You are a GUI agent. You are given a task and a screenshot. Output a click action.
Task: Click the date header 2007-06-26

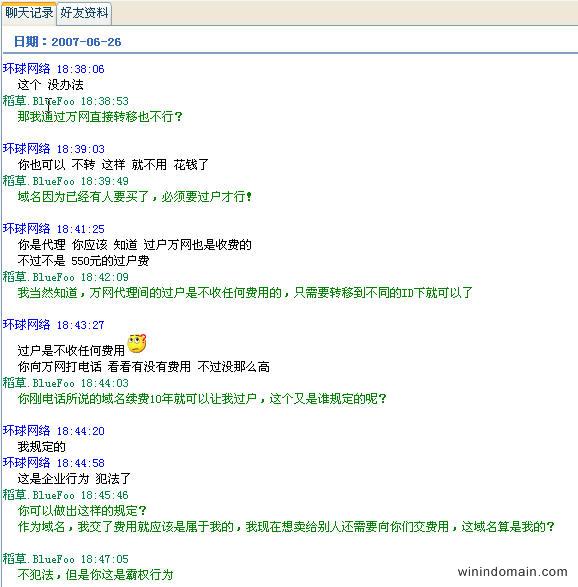click(x=67, y=42)
